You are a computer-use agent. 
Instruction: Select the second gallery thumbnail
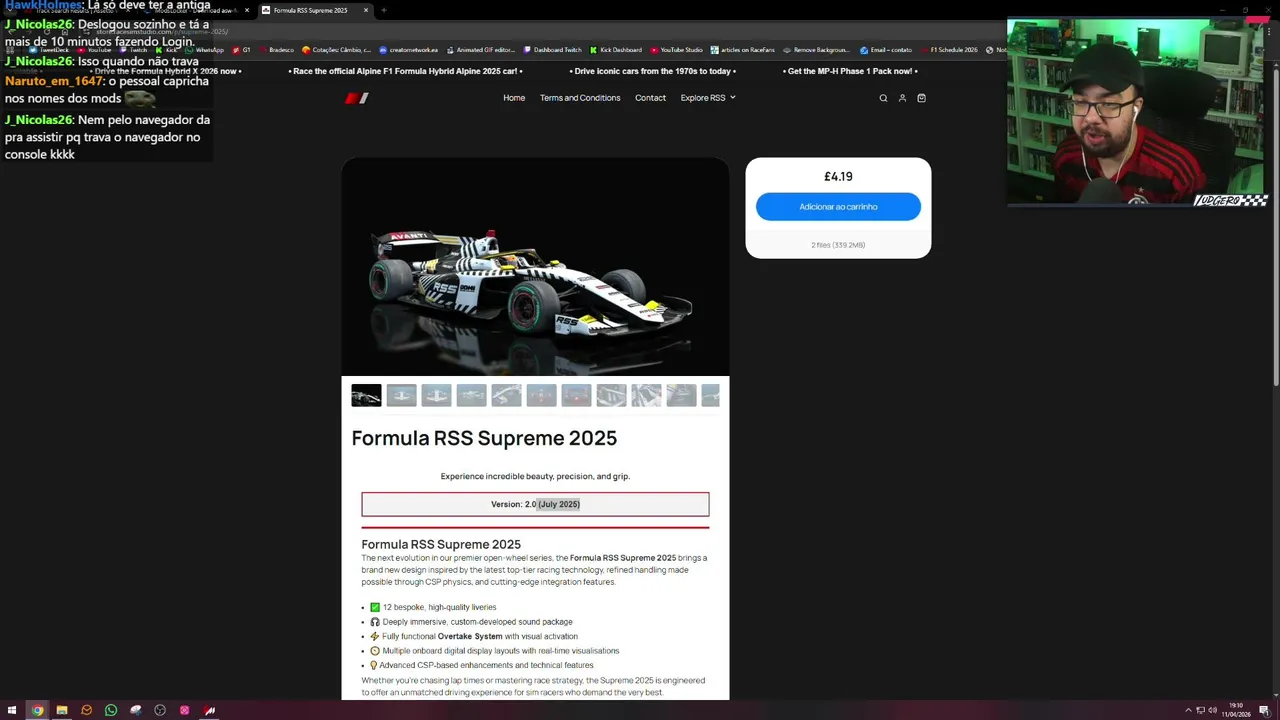coord(401,395)
